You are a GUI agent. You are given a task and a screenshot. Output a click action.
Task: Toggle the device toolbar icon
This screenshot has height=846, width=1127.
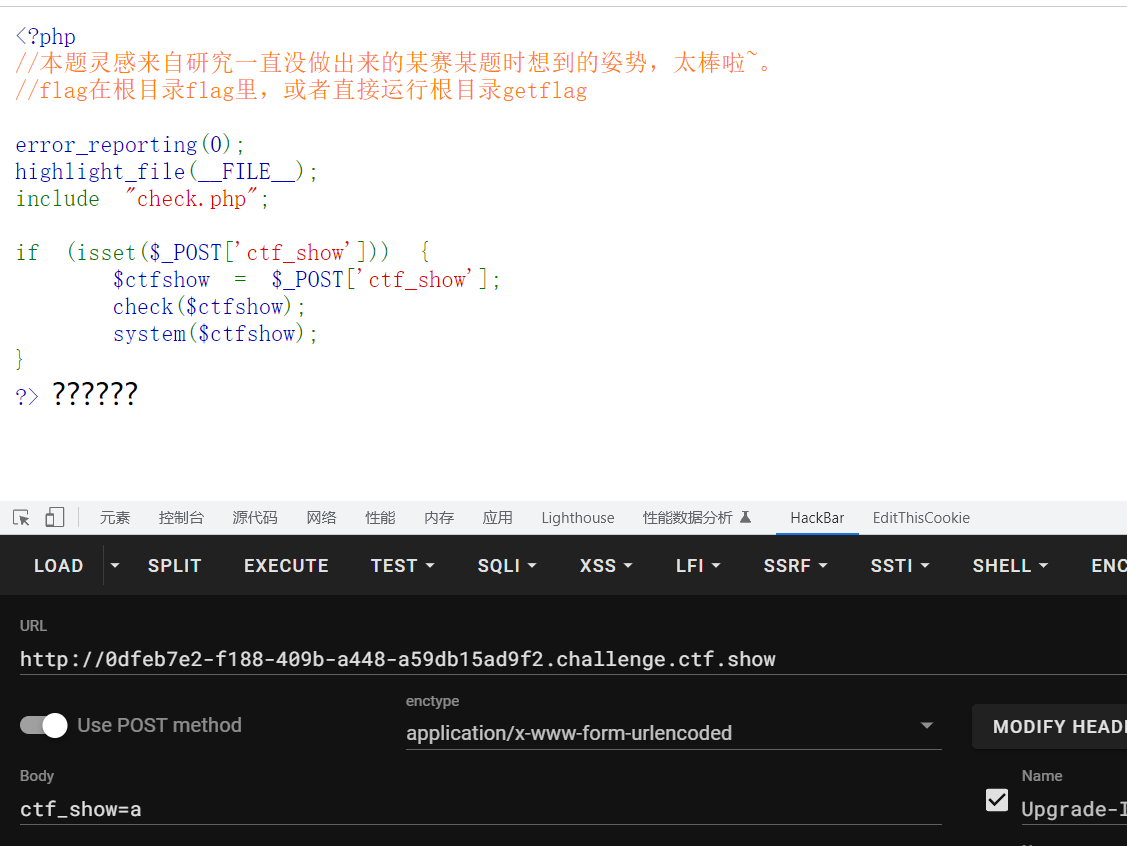(x=54, y=517)
